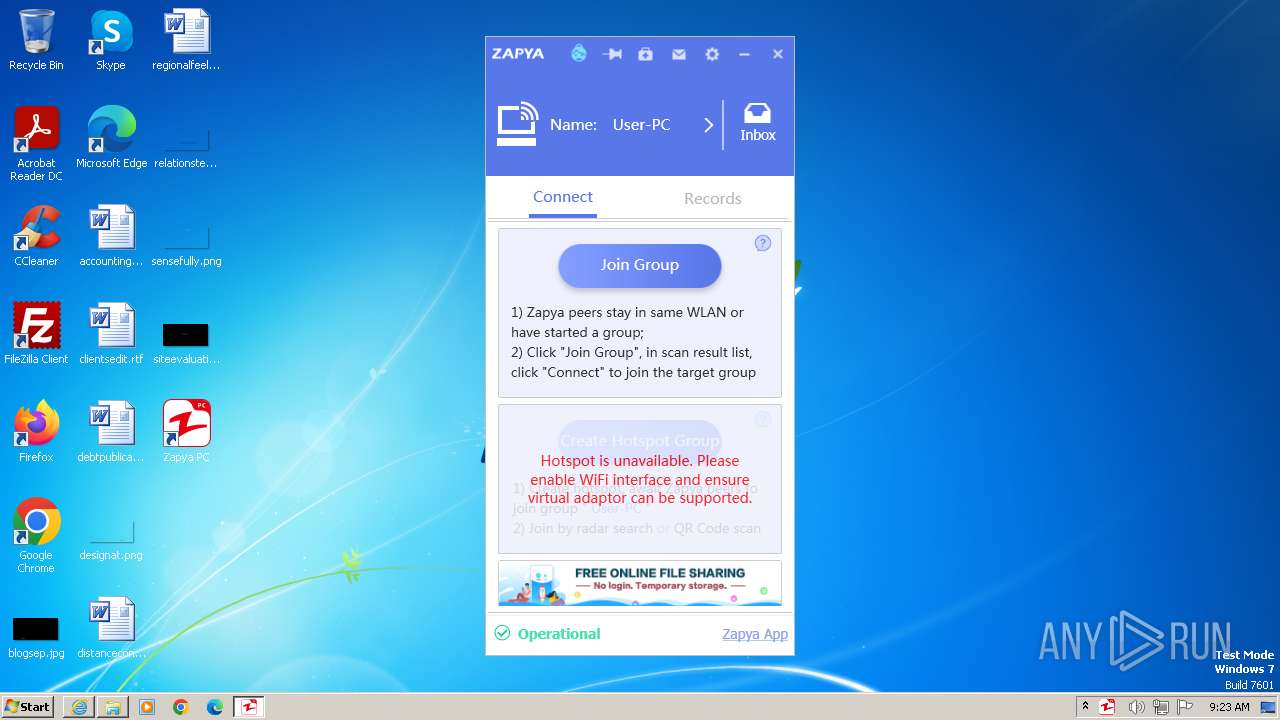Open Recycle Bin on desktop
Image resolution: width=1280 pixels, height=720 pixels.
coord(36,41)
